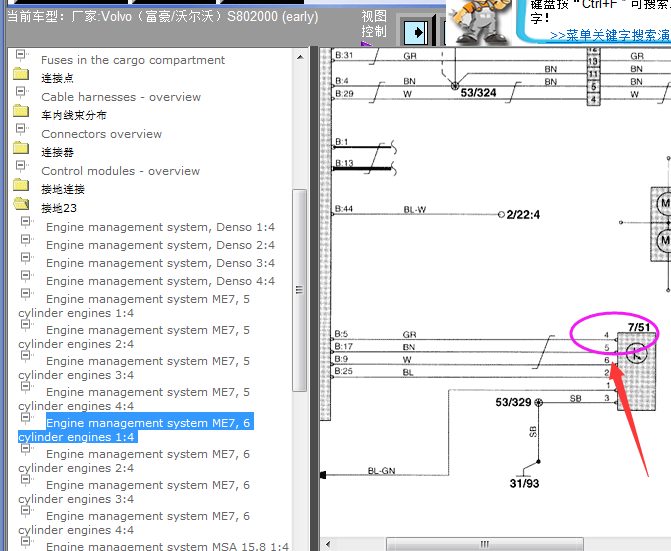
Task: Click the 视图控制 label
Action: [374, 24]
